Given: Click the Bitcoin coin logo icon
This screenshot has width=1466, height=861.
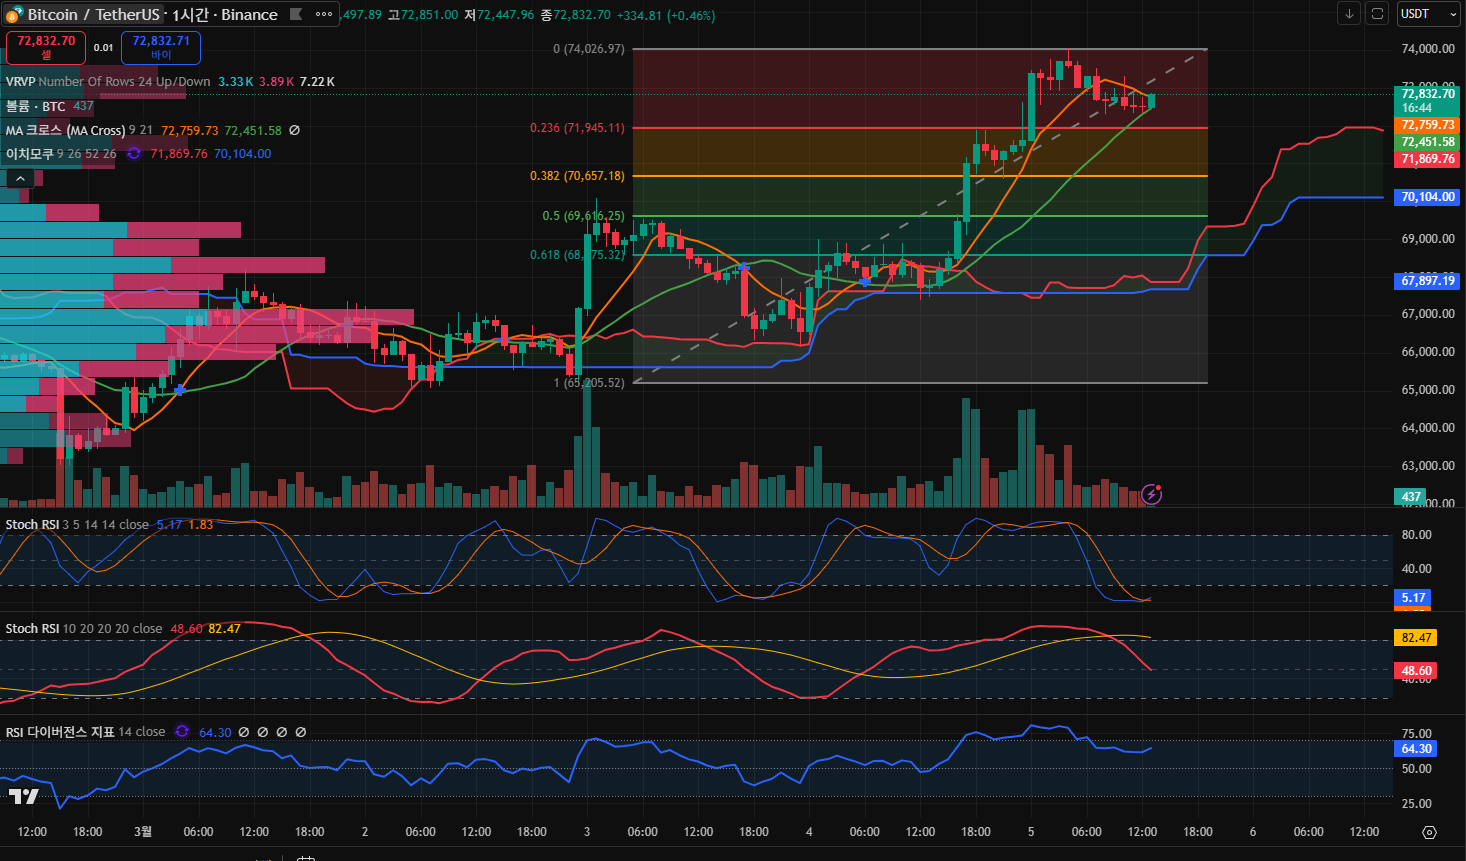Looking at the screenshot, I should coord(14,14).
